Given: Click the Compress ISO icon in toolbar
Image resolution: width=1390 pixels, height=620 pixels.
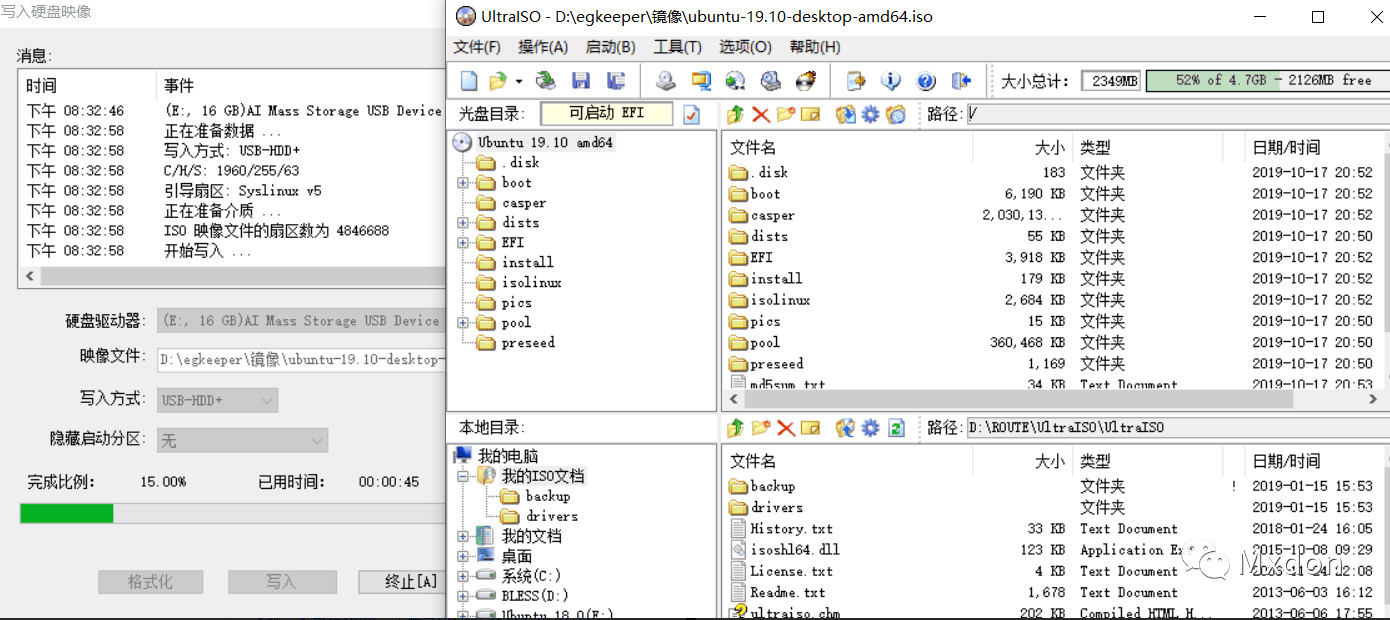Looking at the screenshot, I should tap(701, 81).
